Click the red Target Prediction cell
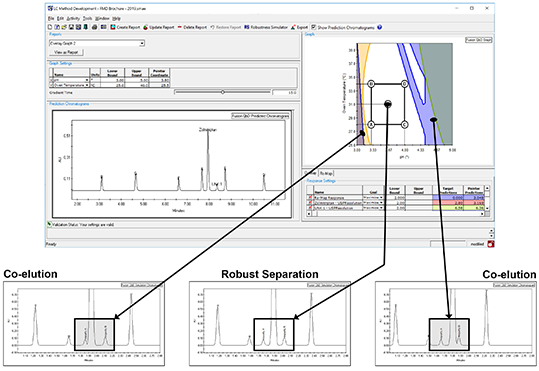Viewport: 539px width, 371px height. 448,203
